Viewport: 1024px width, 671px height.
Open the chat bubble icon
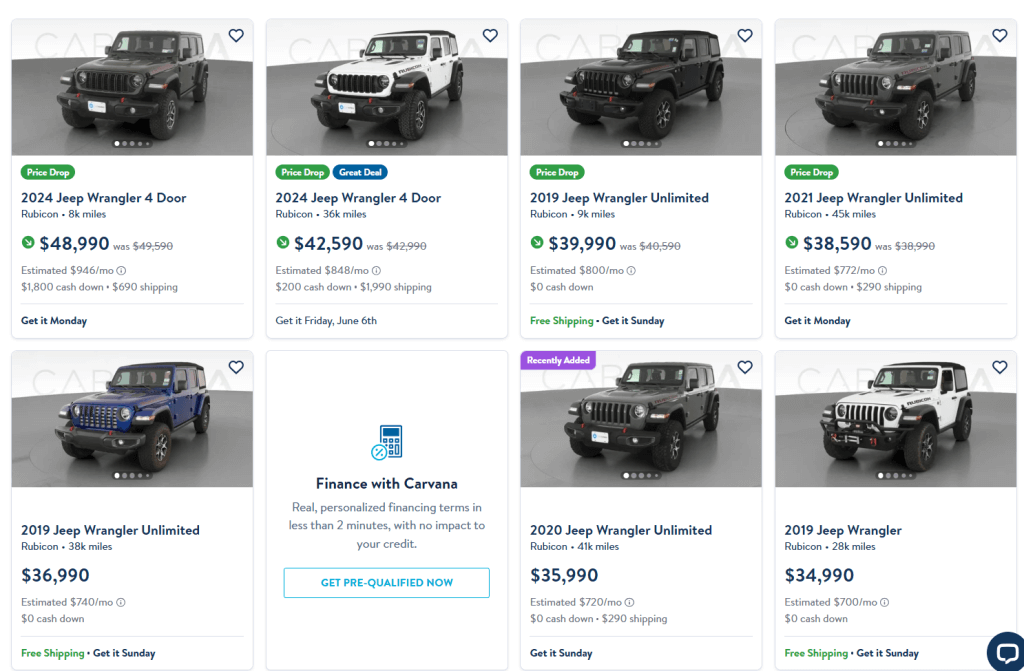(1006, 652)
